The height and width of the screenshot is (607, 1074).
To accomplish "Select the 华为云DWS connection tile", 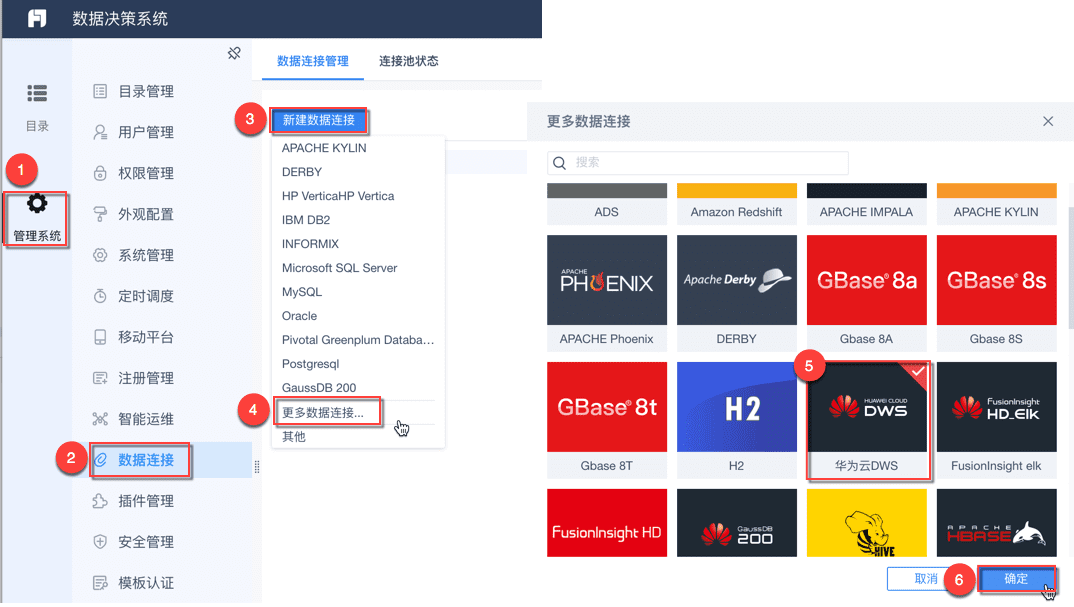I will (866, 420).
